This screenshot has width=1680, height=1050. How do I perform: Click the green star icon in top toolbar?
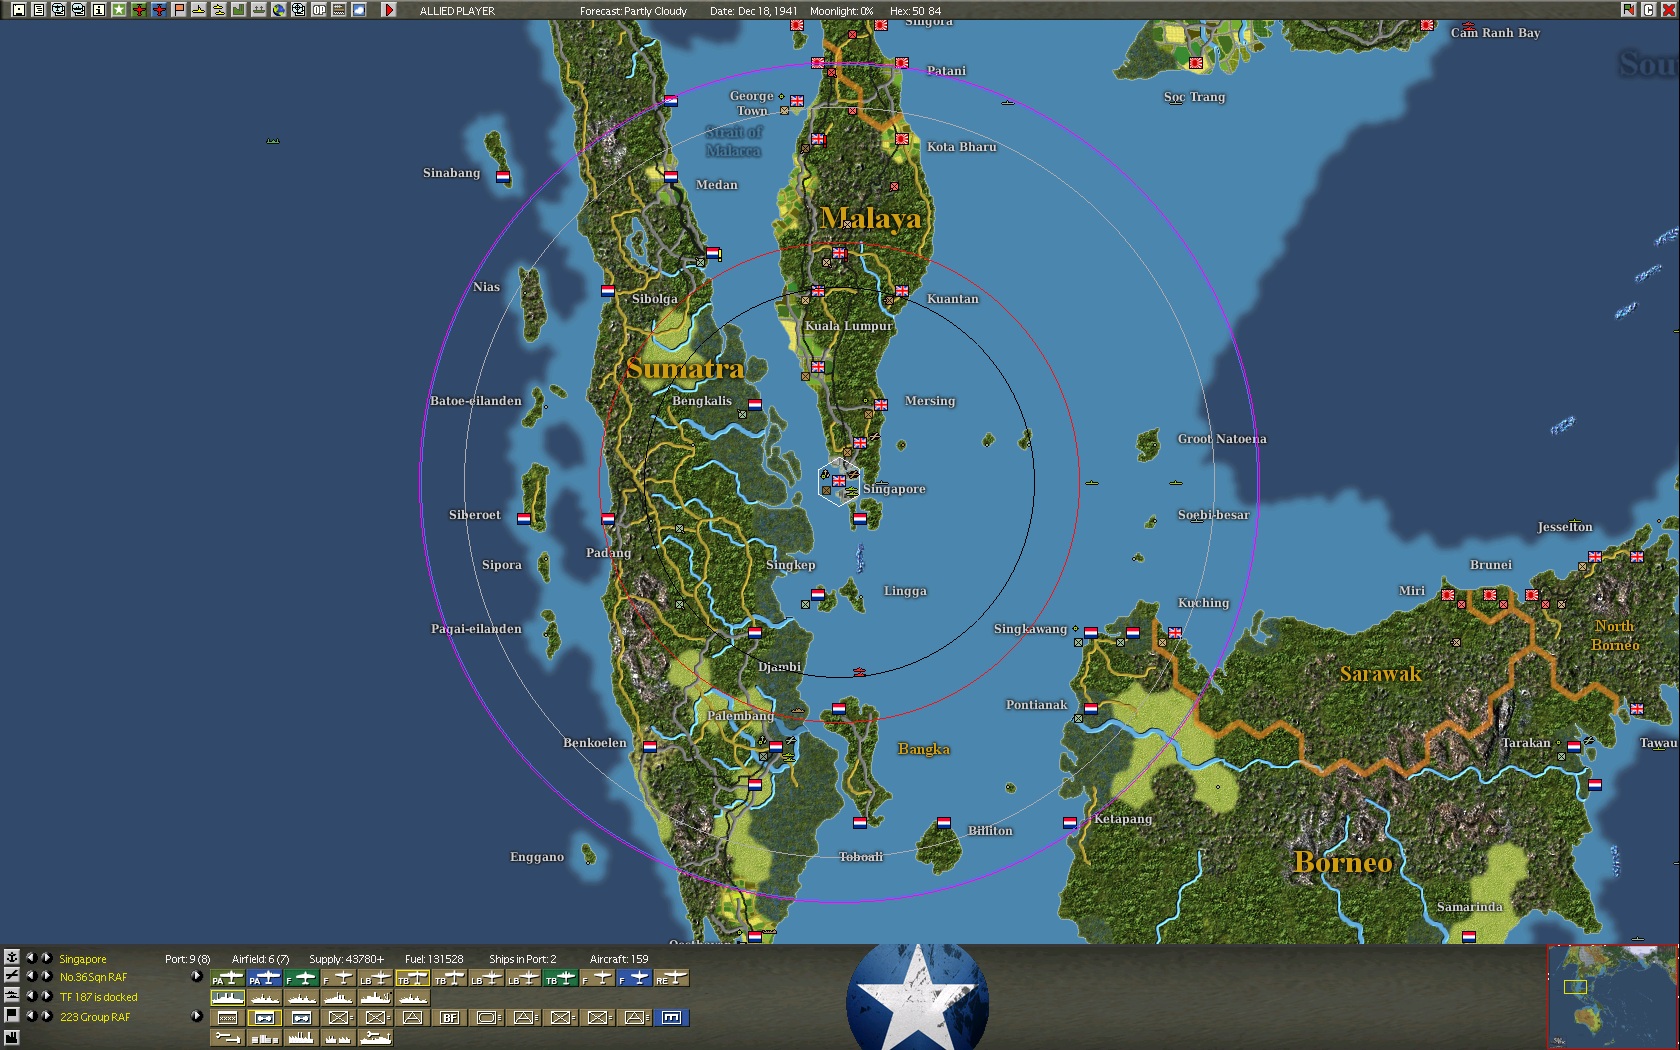click(x=119, y=10)
